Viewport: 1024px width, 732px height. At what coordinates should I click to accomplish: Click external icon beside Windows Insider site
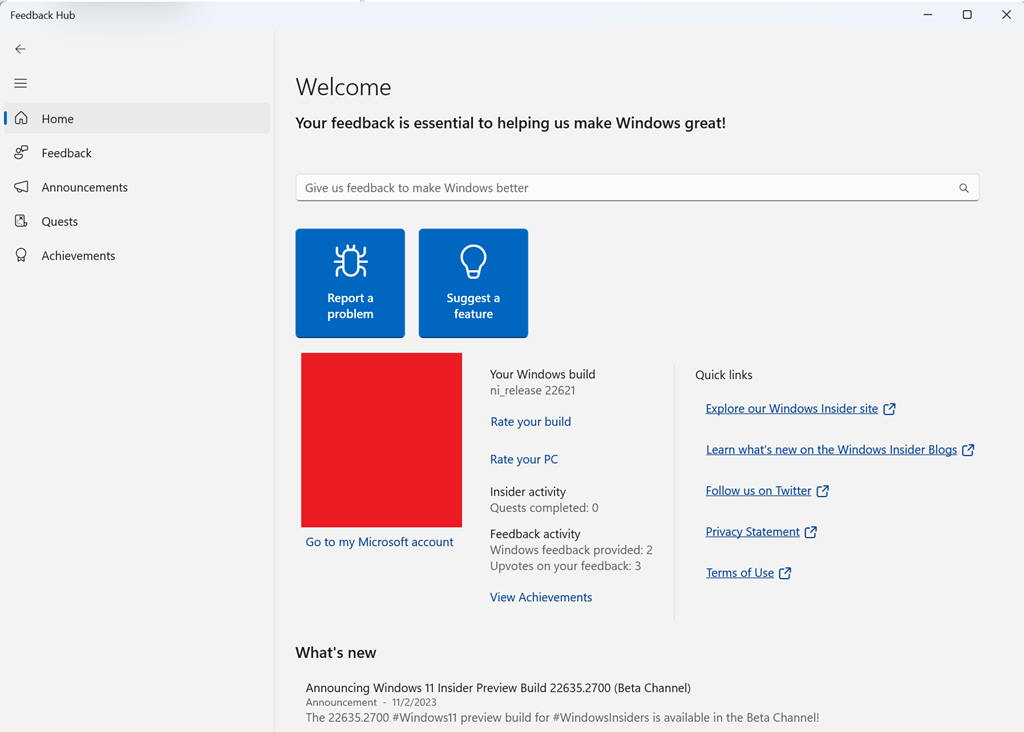(x=889, y=409)
